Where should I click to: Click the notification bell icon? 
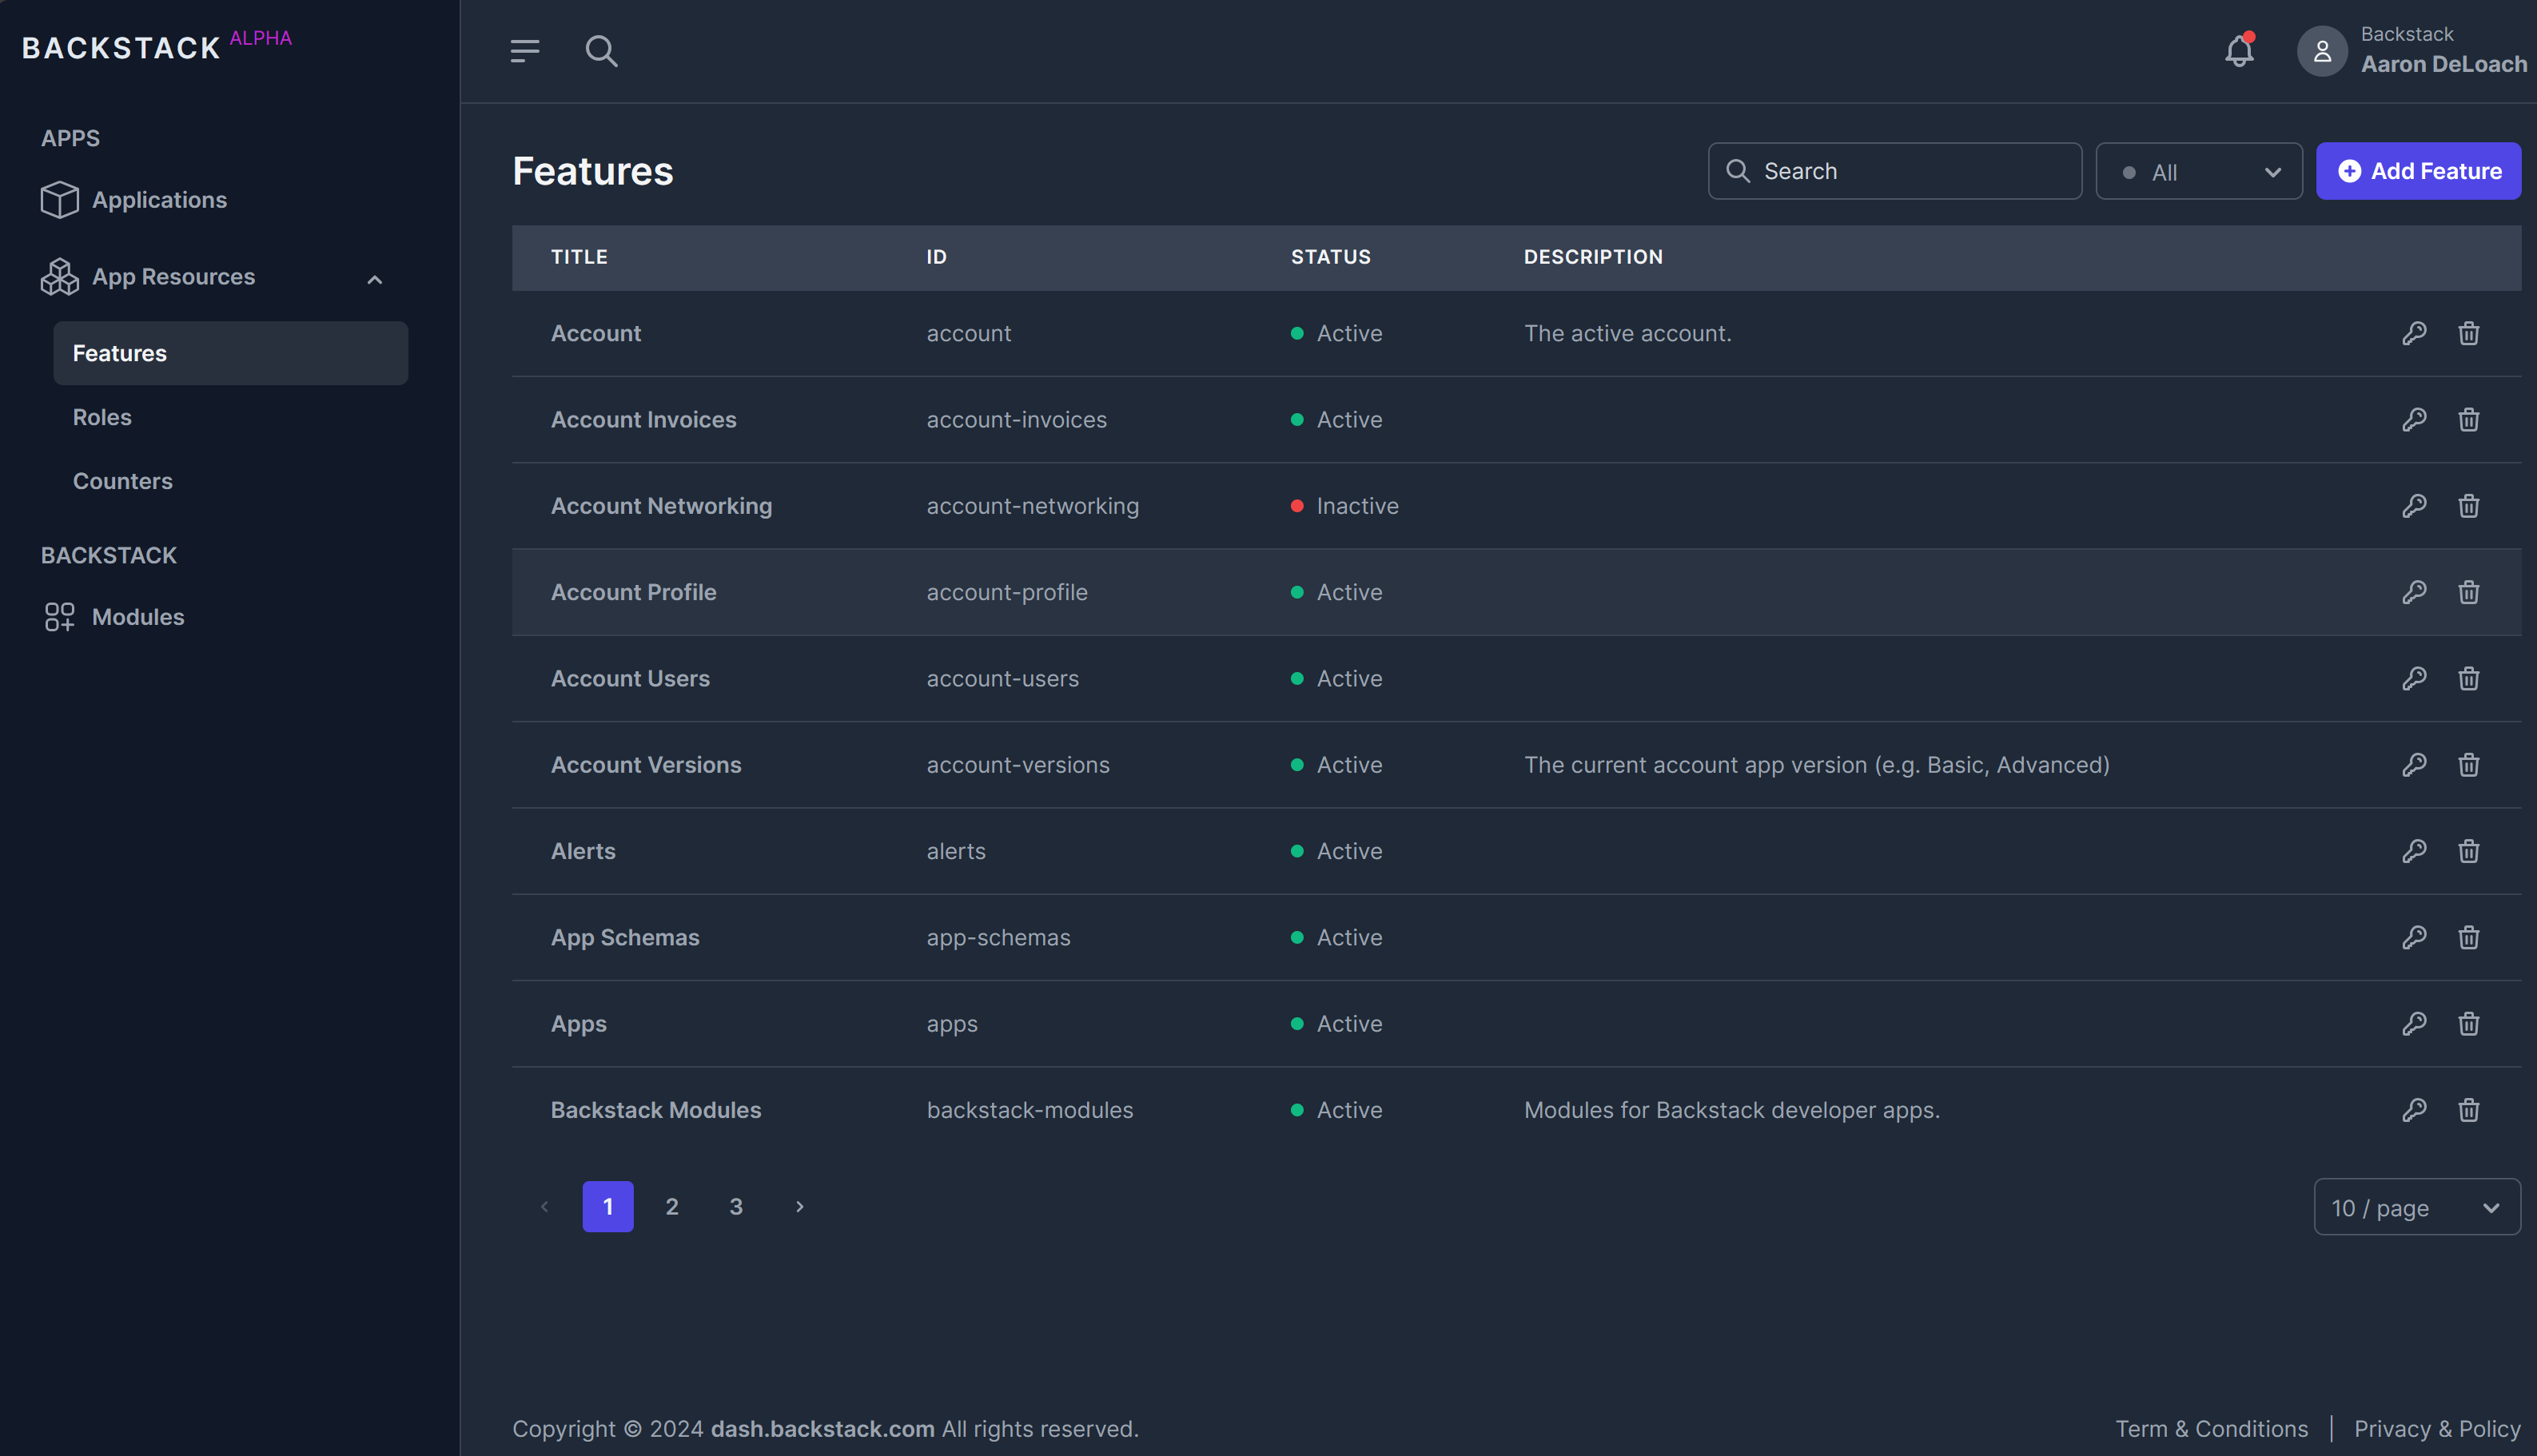2239,50
